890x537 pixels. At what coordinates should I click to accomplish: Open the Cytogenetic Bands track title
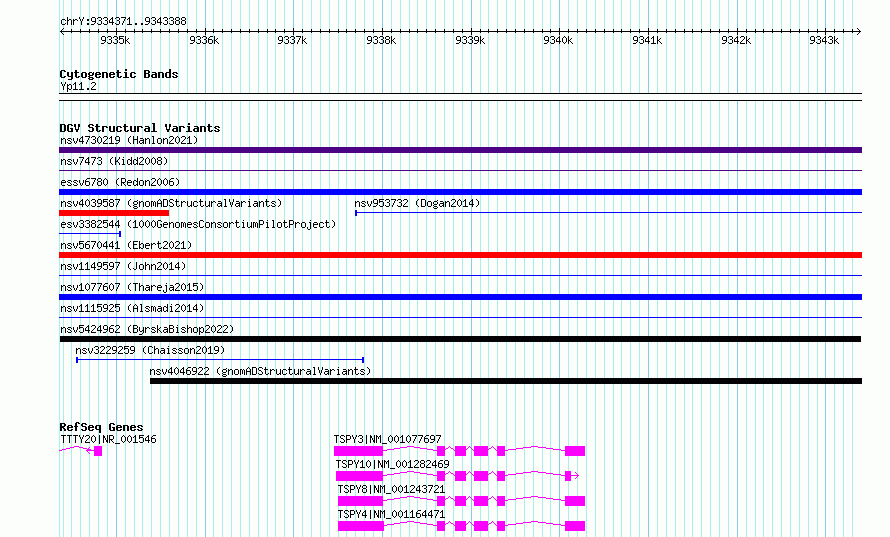119,74
